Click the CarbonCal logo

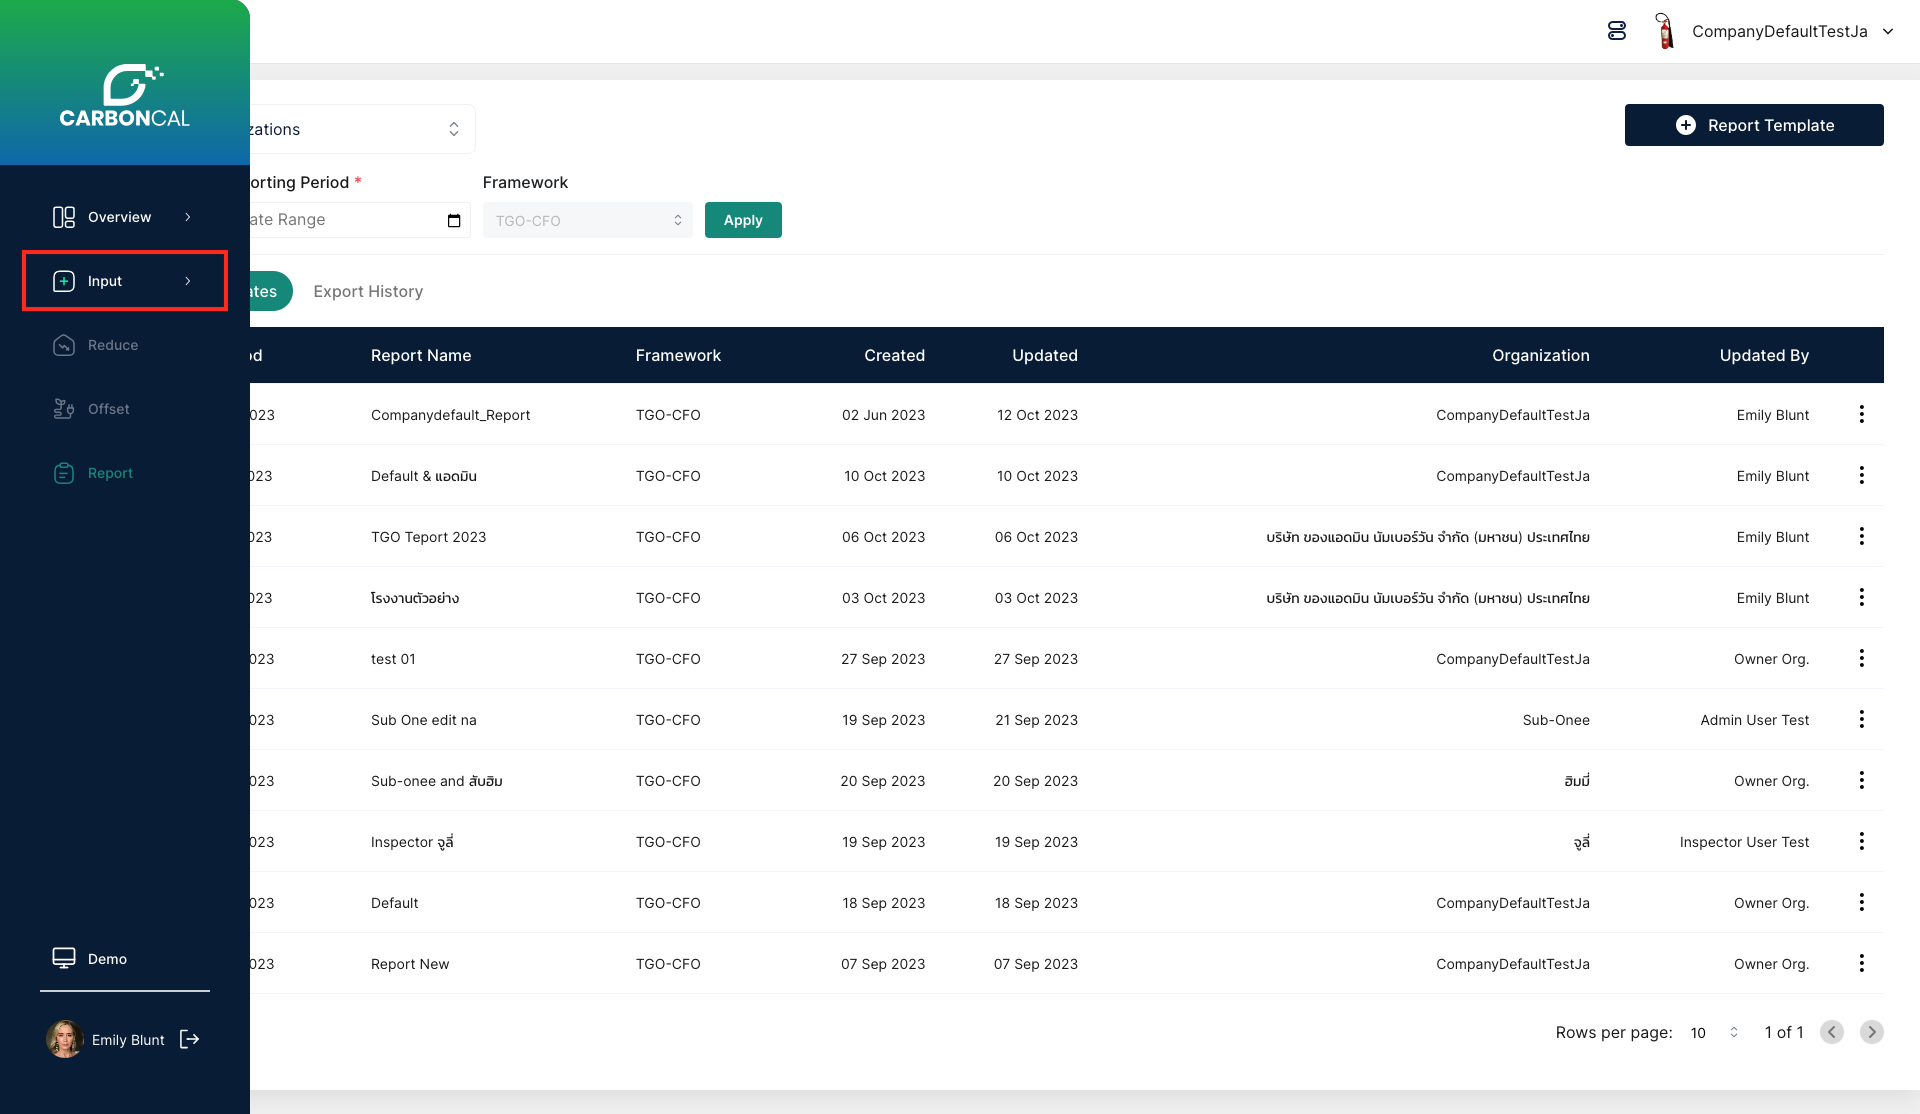[x=124, y=97]
